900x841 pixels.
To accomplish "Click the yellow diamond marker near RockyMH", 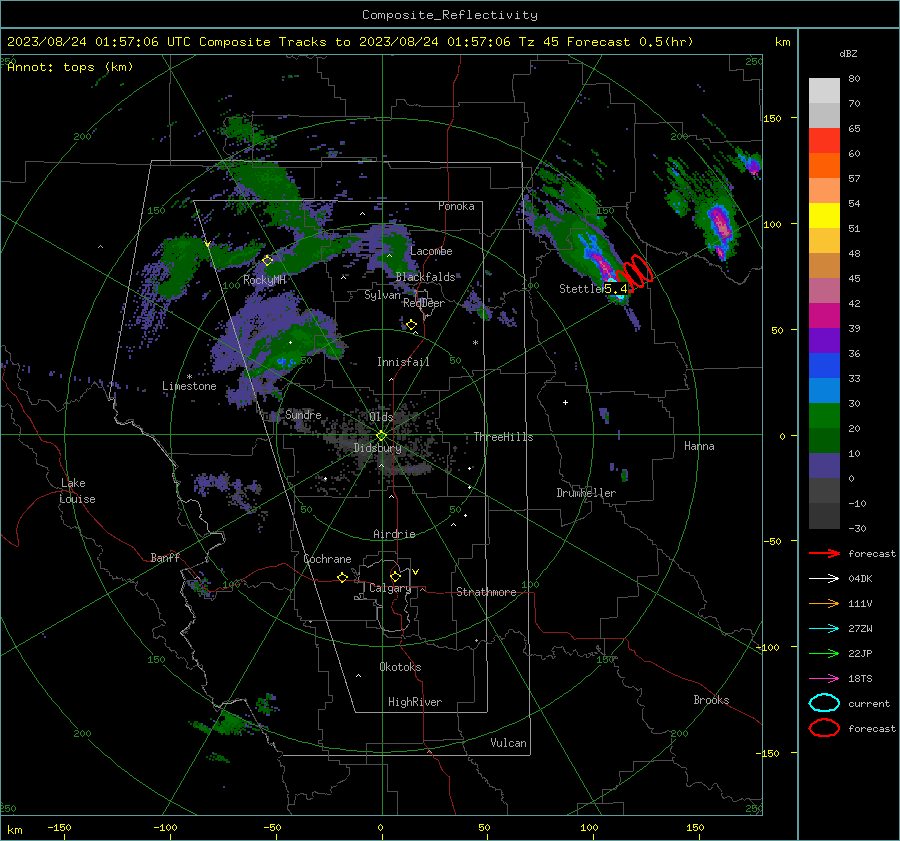I will tap(267, 261).
